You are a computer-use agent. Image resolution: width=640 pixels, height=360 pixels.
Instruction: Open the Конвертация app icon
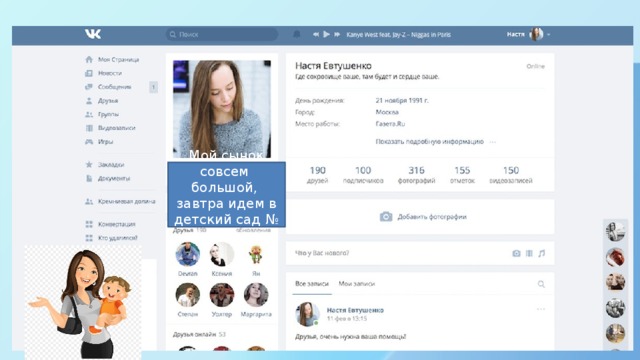[89, 224]
